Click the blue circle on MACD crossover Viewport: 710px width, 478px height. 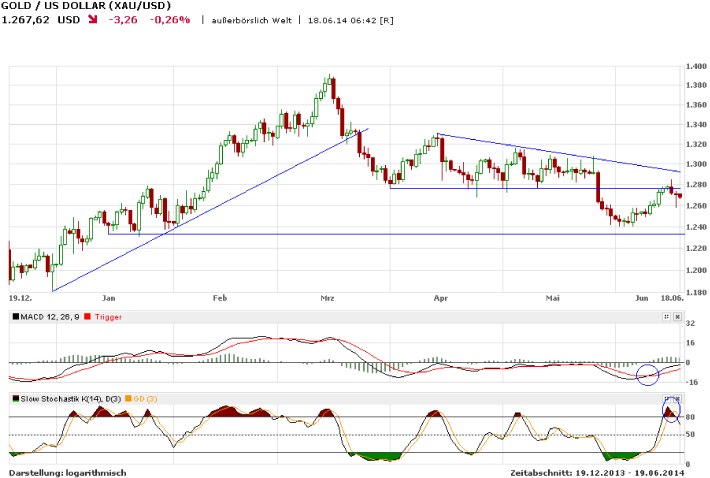[647, 375]
